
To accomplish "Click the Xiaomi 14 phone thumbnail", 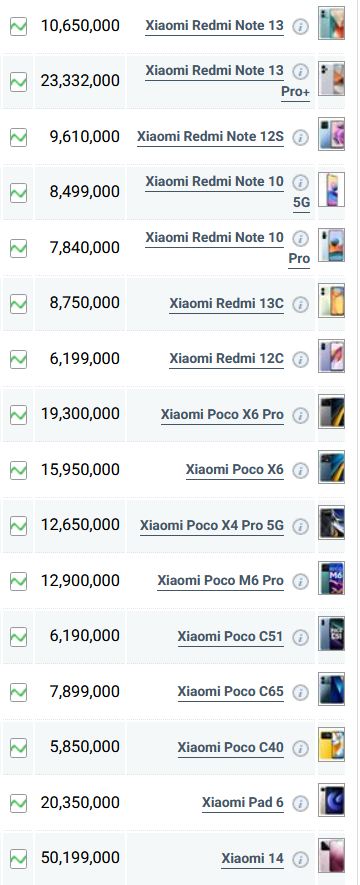I will 331,856.
